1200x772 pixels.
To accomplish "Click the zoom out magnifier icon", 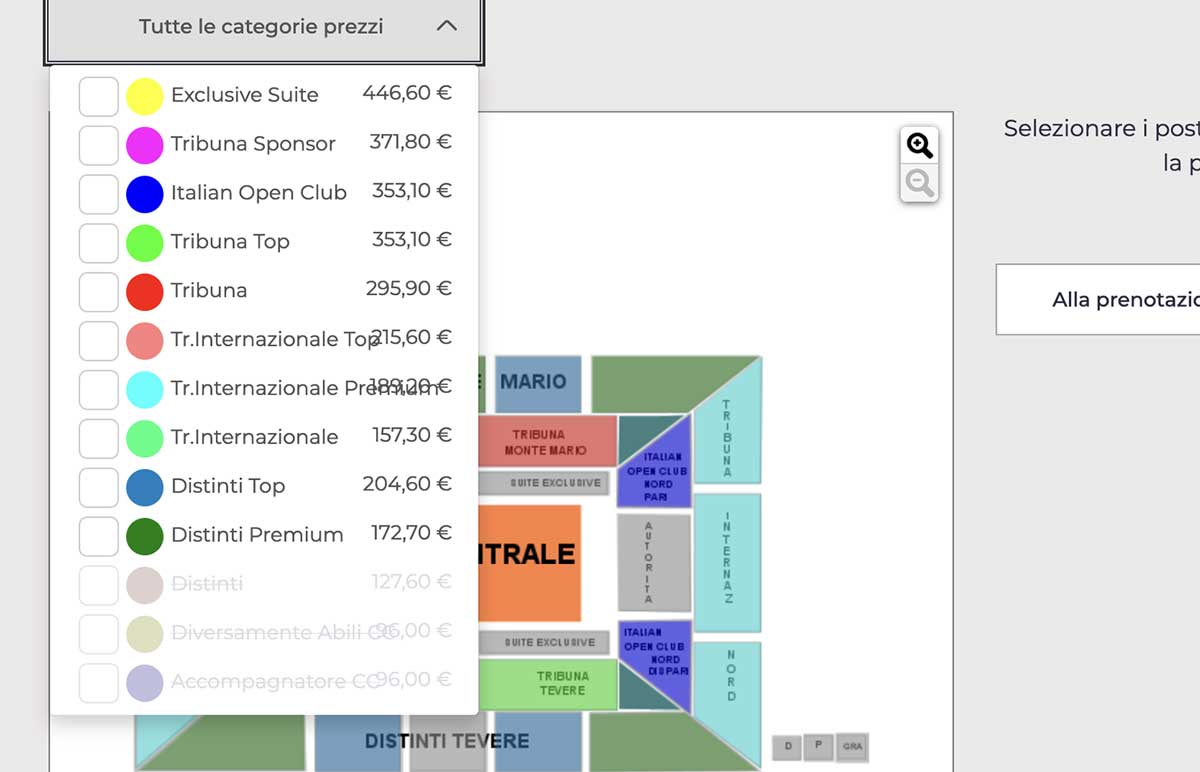I will pos(919,183).
